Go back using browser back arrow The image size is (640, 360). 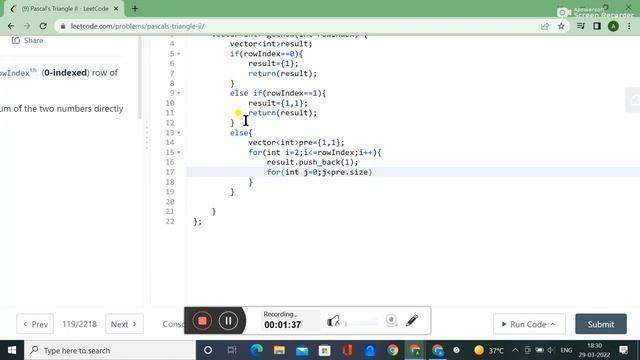(11, 26)
